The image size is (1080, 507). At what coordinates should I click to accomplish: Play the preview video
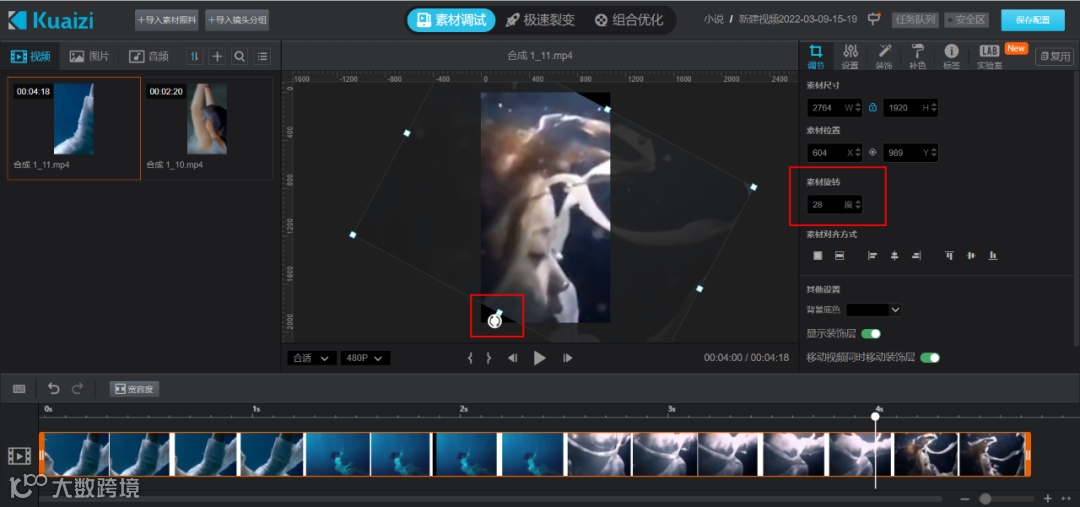pyautogui.click(x=540, y=358)
